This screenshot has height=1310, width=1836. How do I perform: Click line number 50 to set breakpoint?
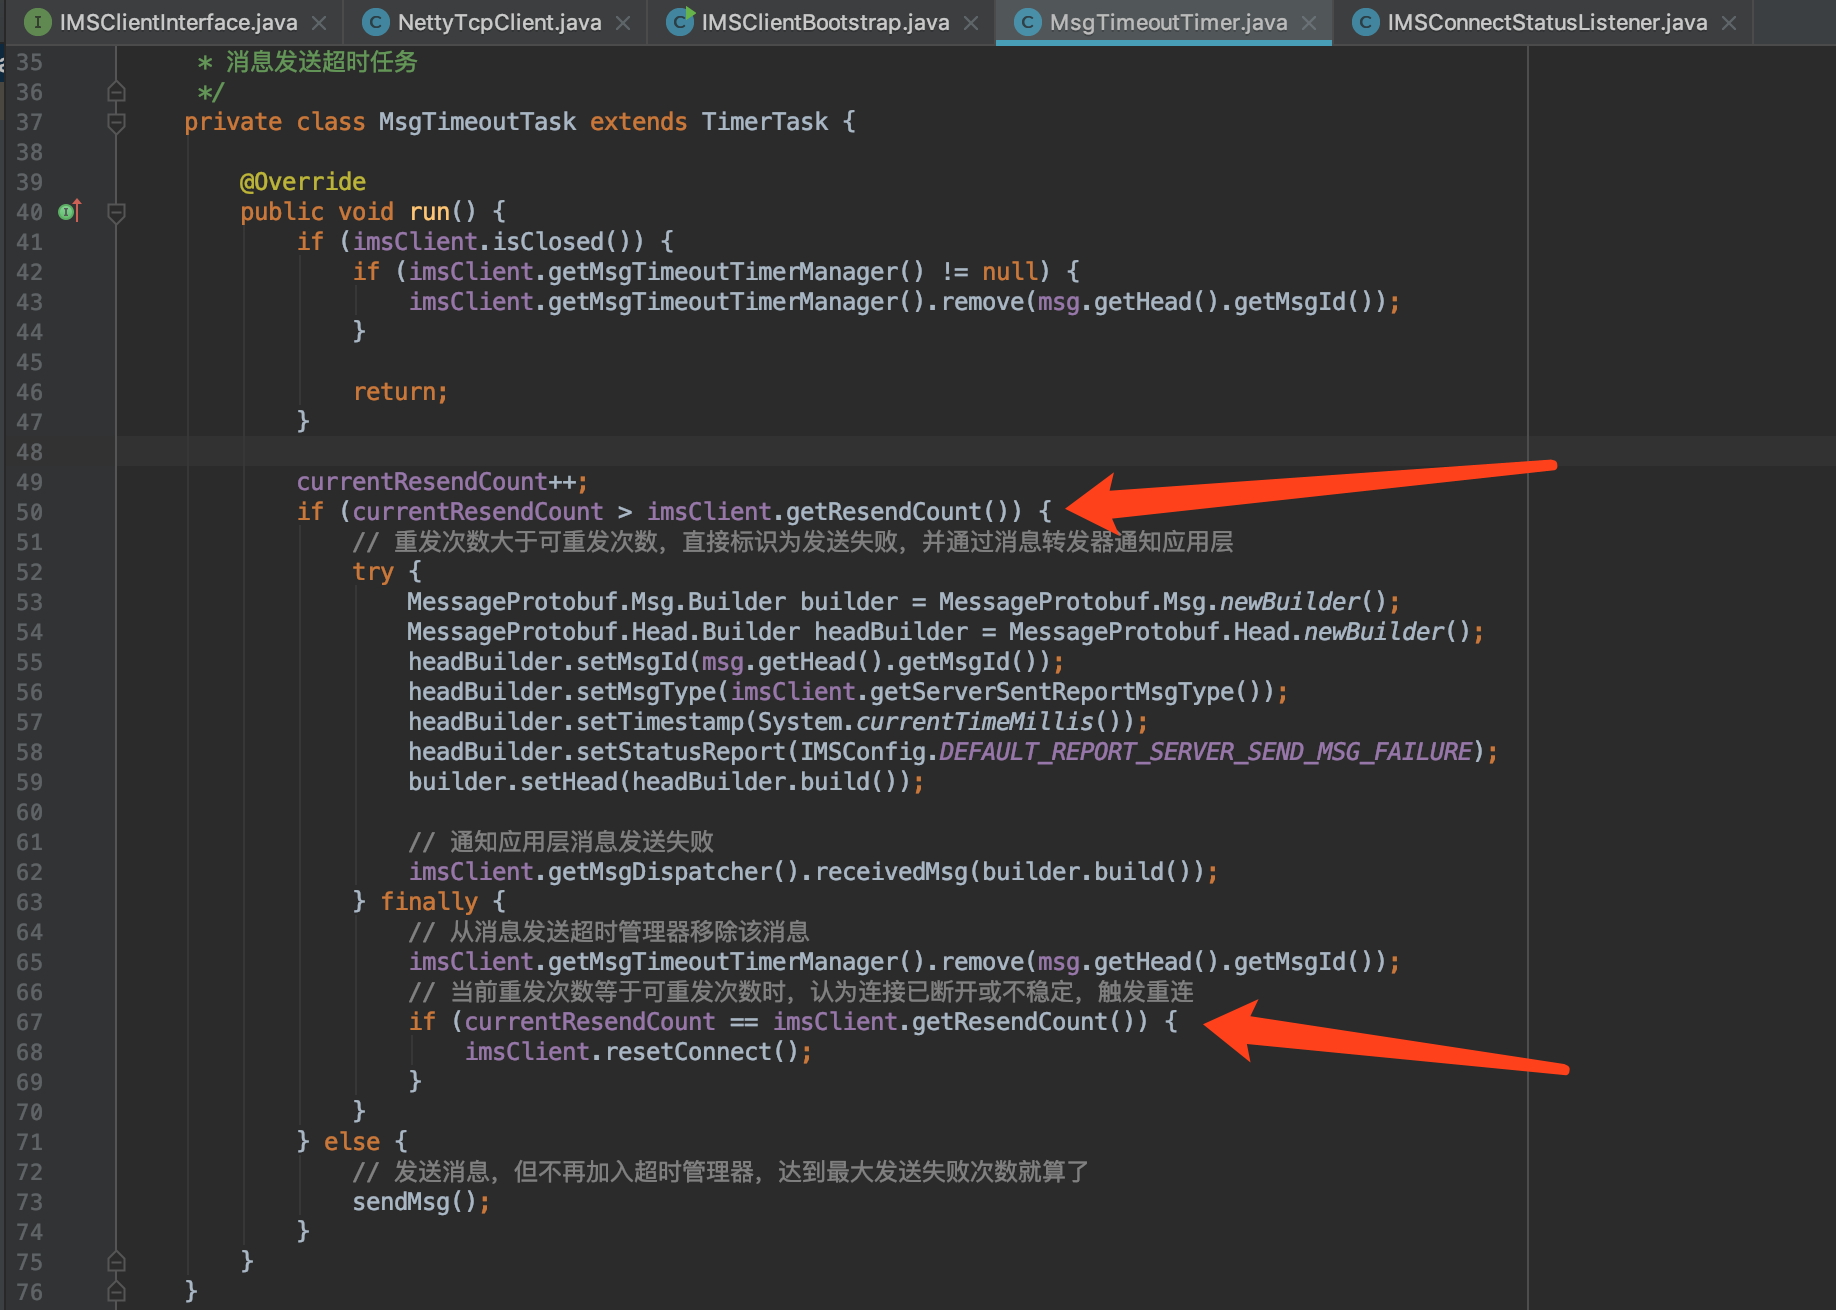pyautogui.click(x=30, y=511)
